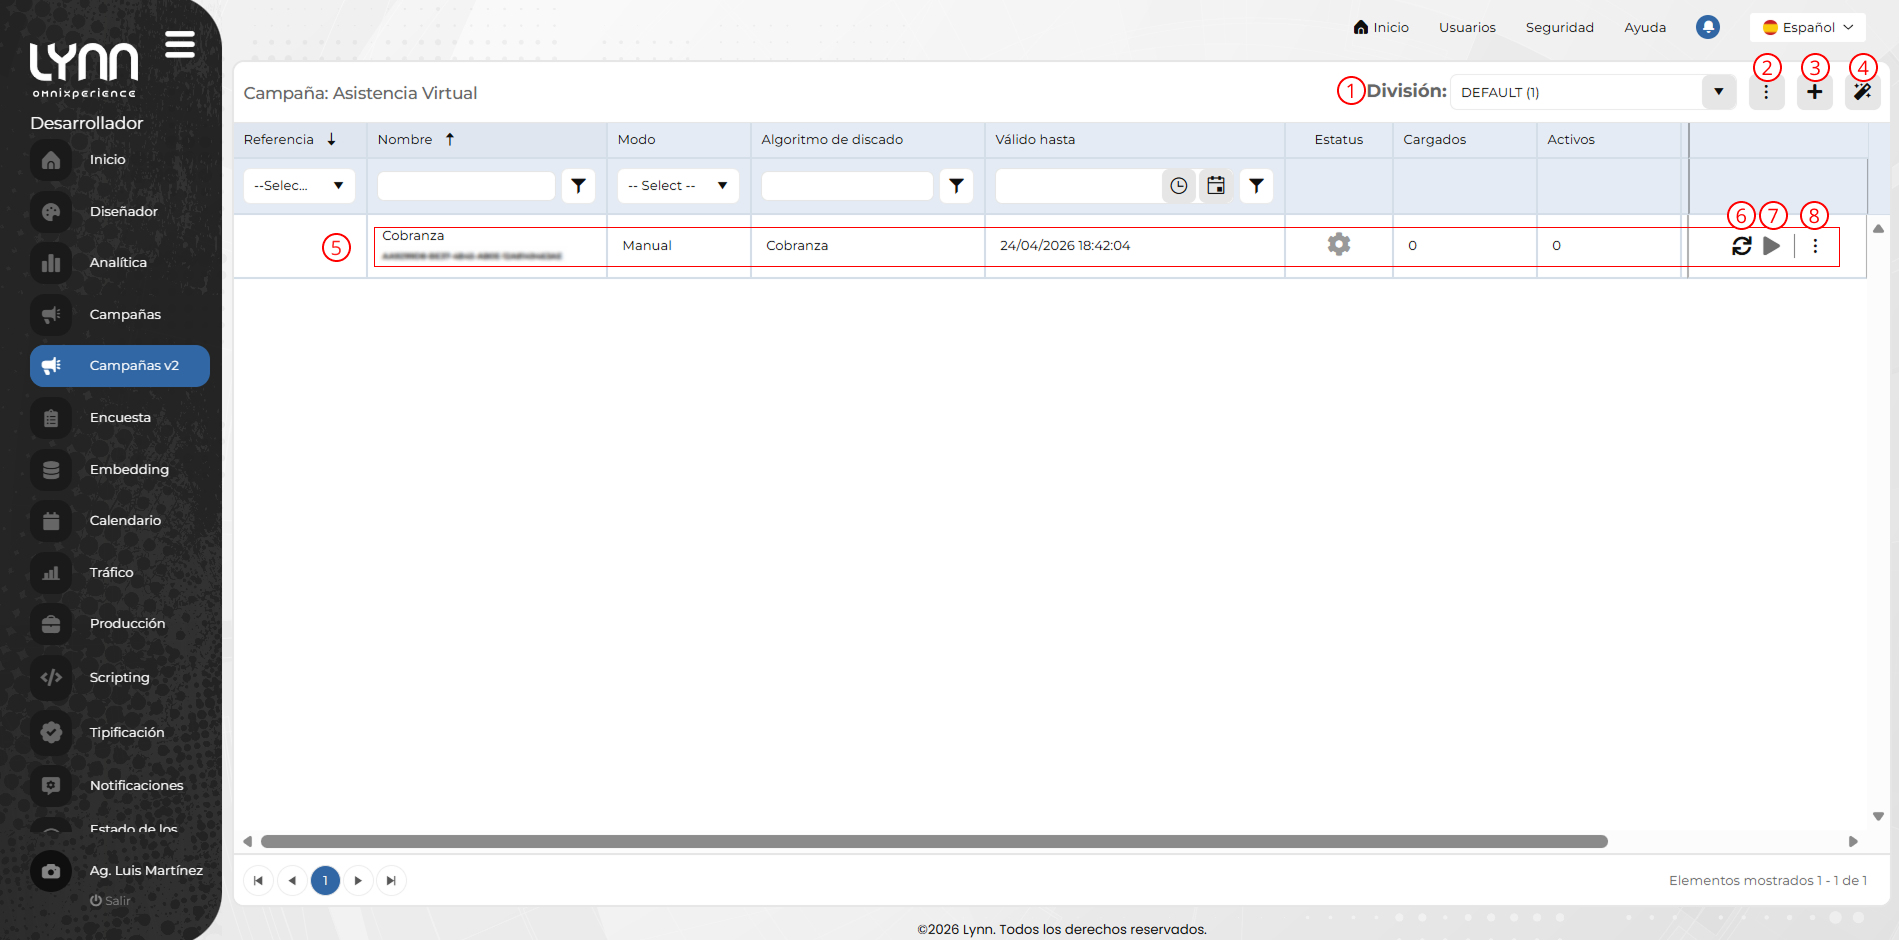This screenshot has height=940, width=1899.
Task: Click the Salir logout link
Action: (110, 900)
